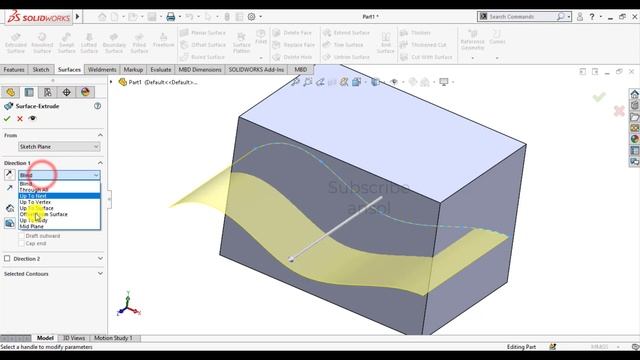Open the Motion Study 1 tab
This screenshot has height=360, width=640.
tap(113, 338)
